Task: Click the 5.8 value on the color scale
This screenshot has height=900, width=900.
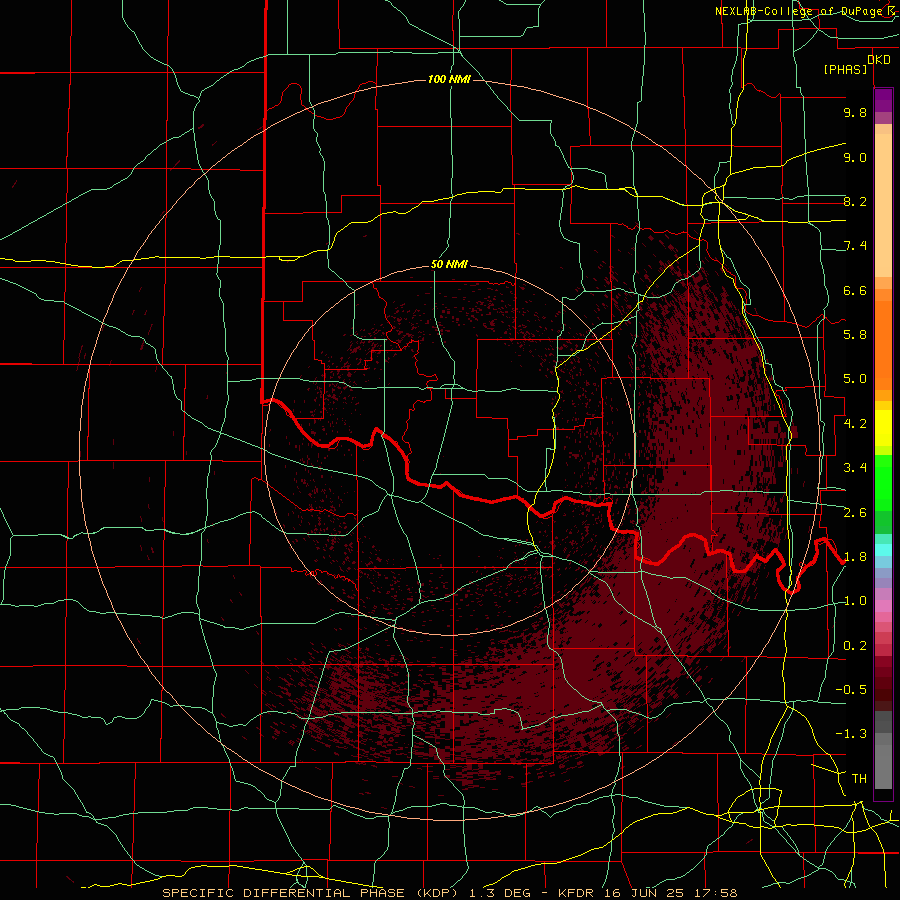Action: click(855, 335)
